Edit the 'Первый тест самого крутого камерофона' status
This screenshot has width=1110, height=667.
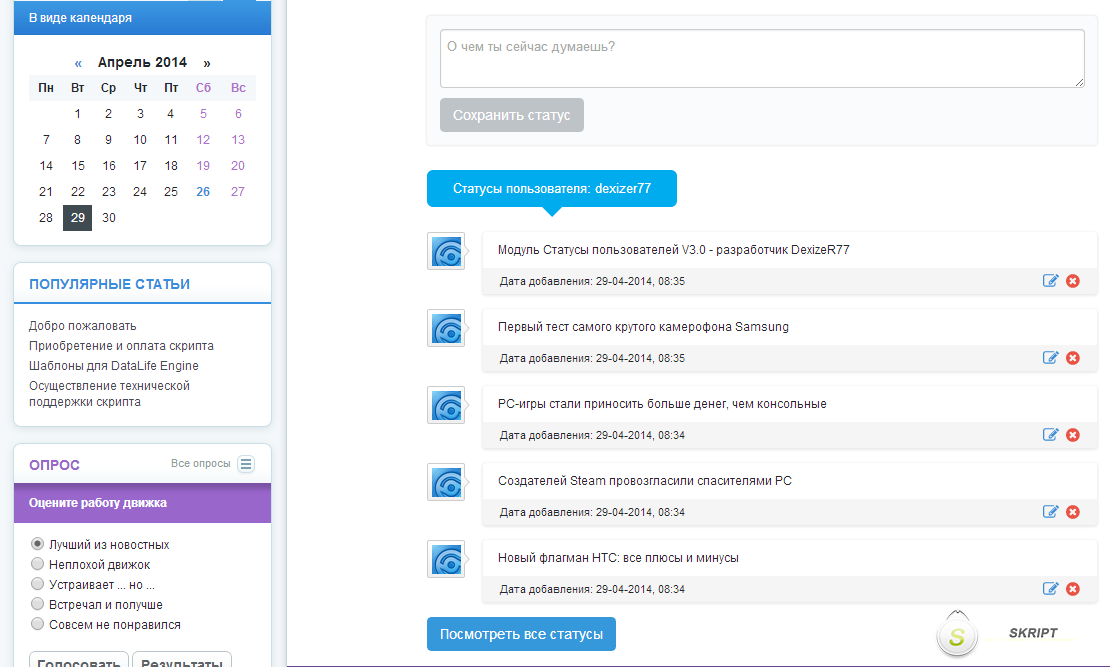1051,358
